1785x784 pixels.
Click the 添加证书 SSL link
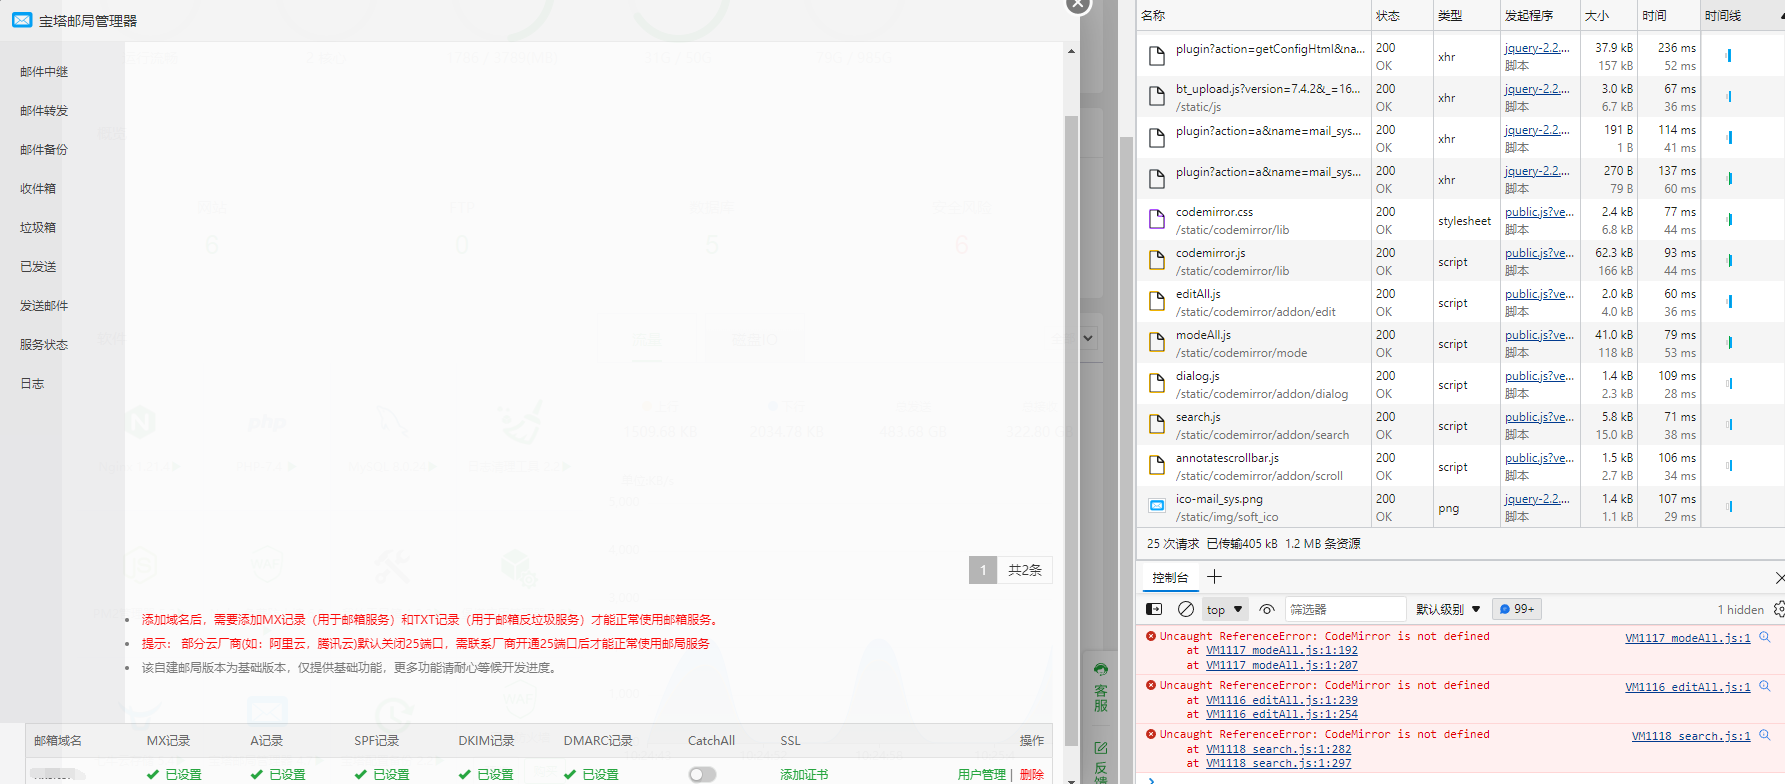point(804,775)
